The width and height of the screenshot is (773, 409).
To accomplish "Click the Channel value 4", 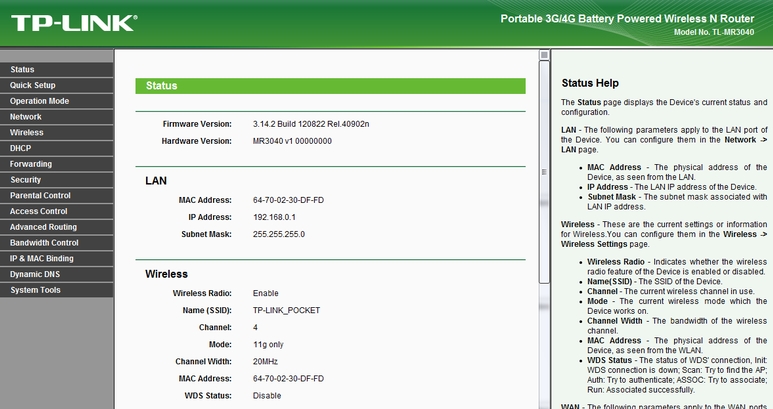I will tap(255, 327).
